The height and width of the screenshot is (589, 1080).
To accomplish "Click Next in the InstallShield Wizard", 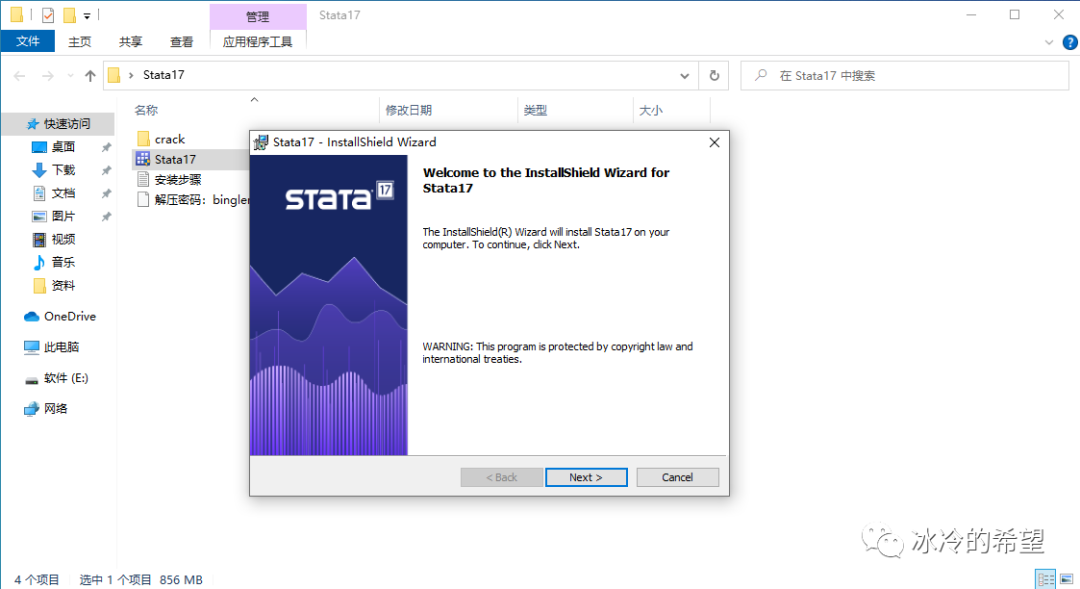I will 586,477.
